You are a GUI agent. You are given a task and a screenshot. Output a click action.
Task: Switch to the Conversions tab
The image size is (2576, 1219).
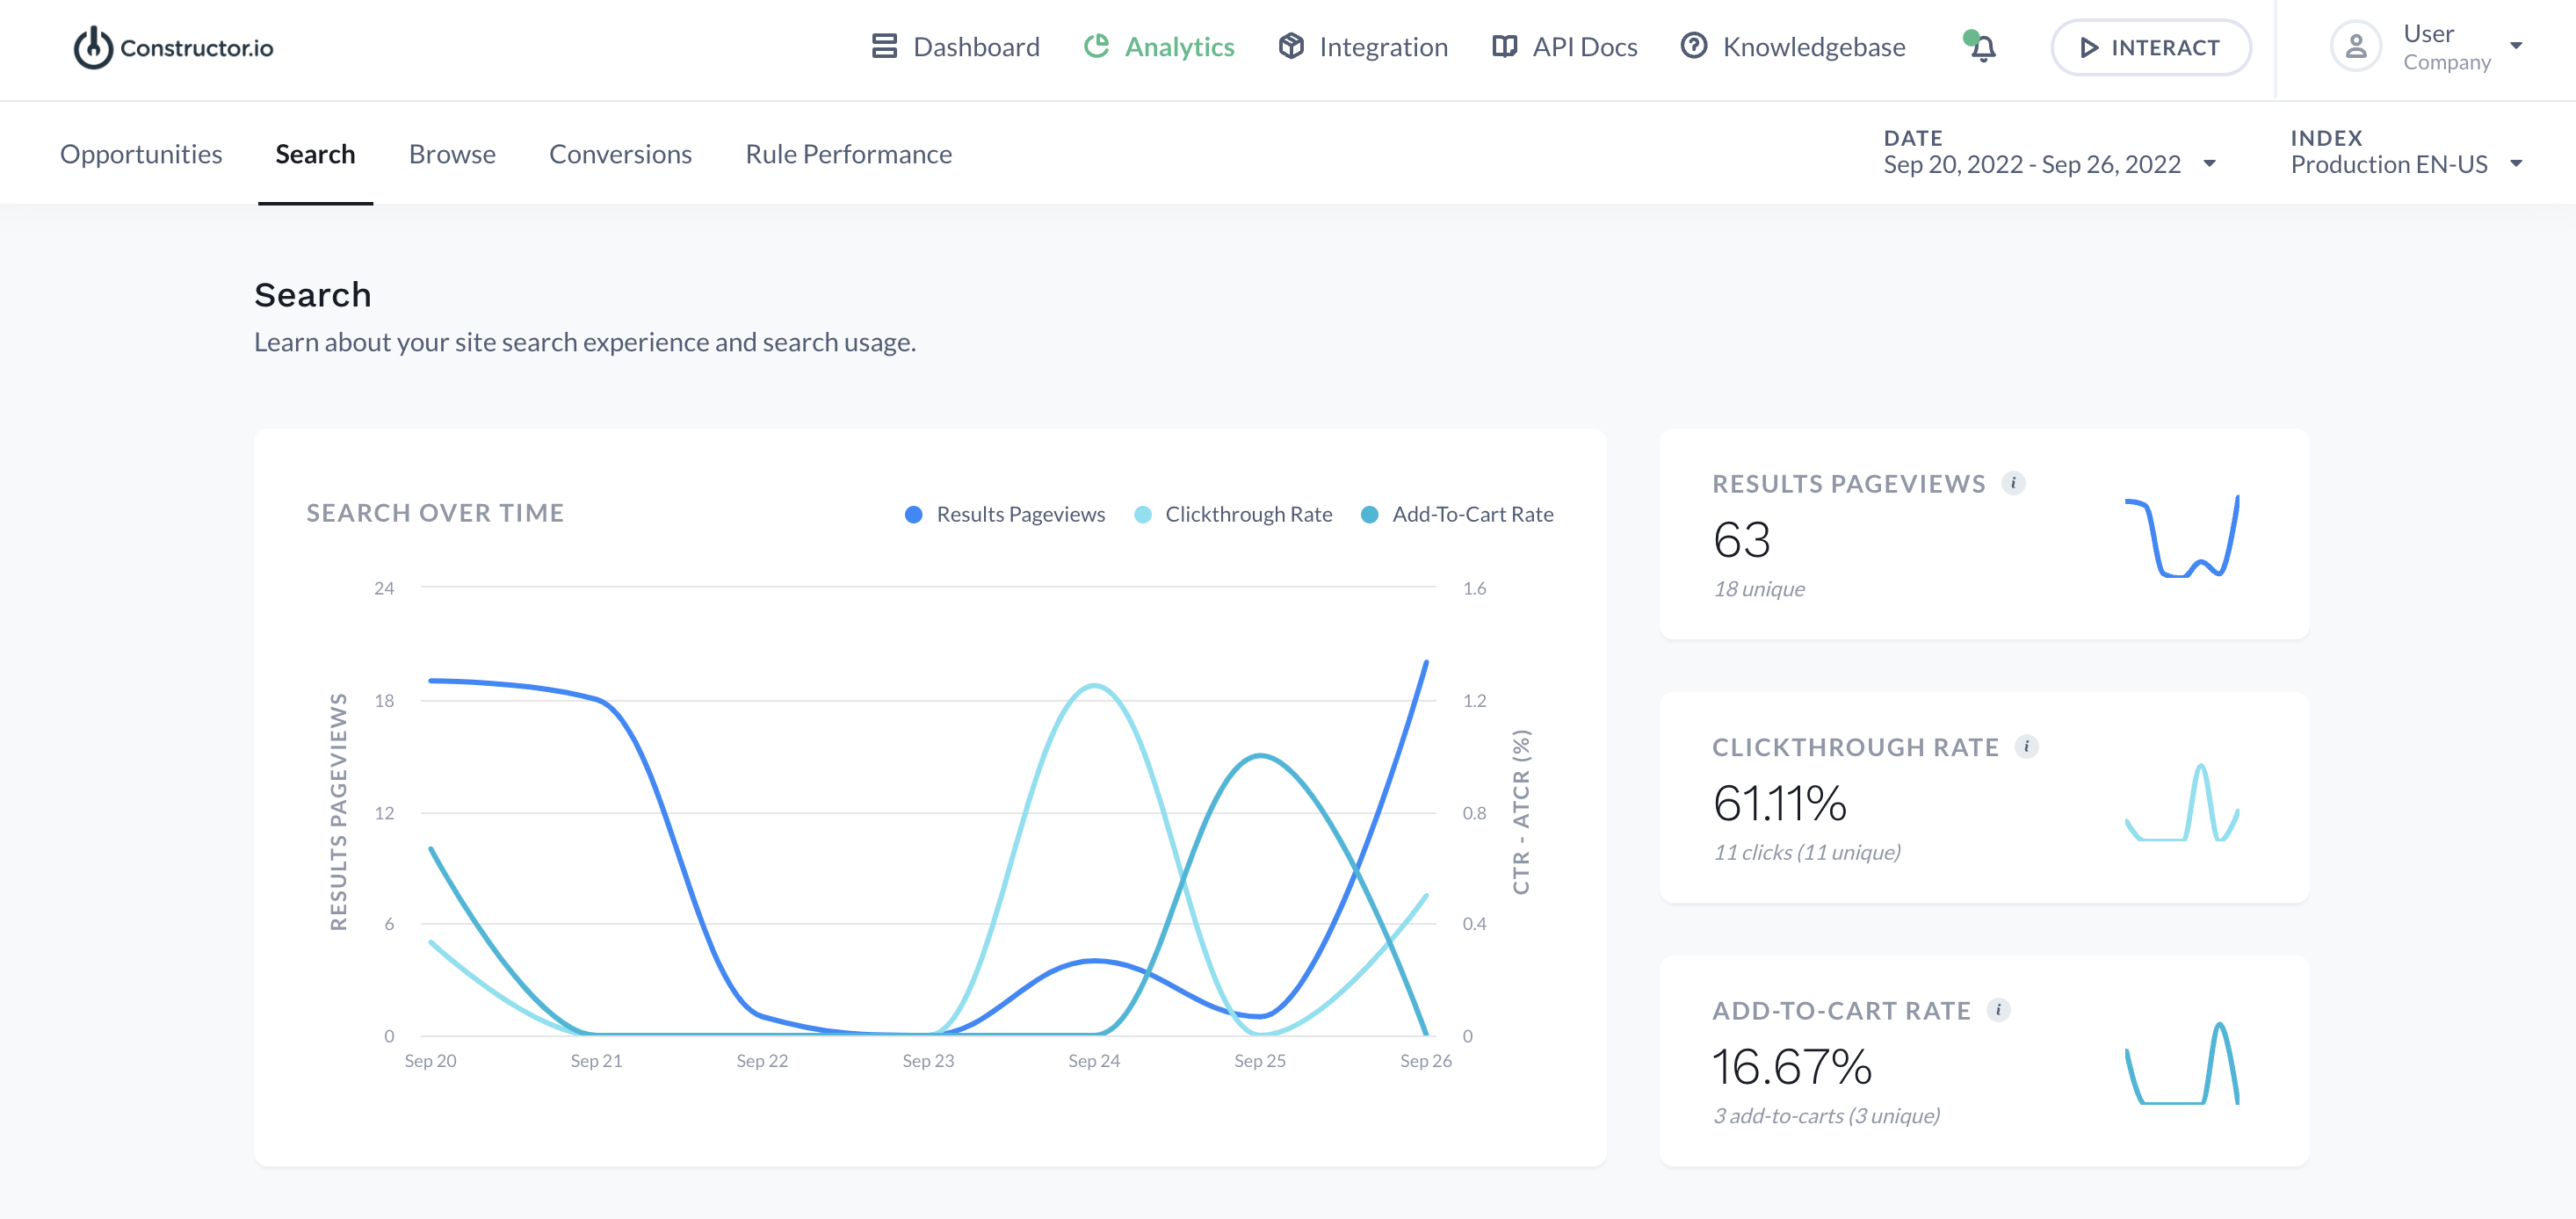coord(620,154)
